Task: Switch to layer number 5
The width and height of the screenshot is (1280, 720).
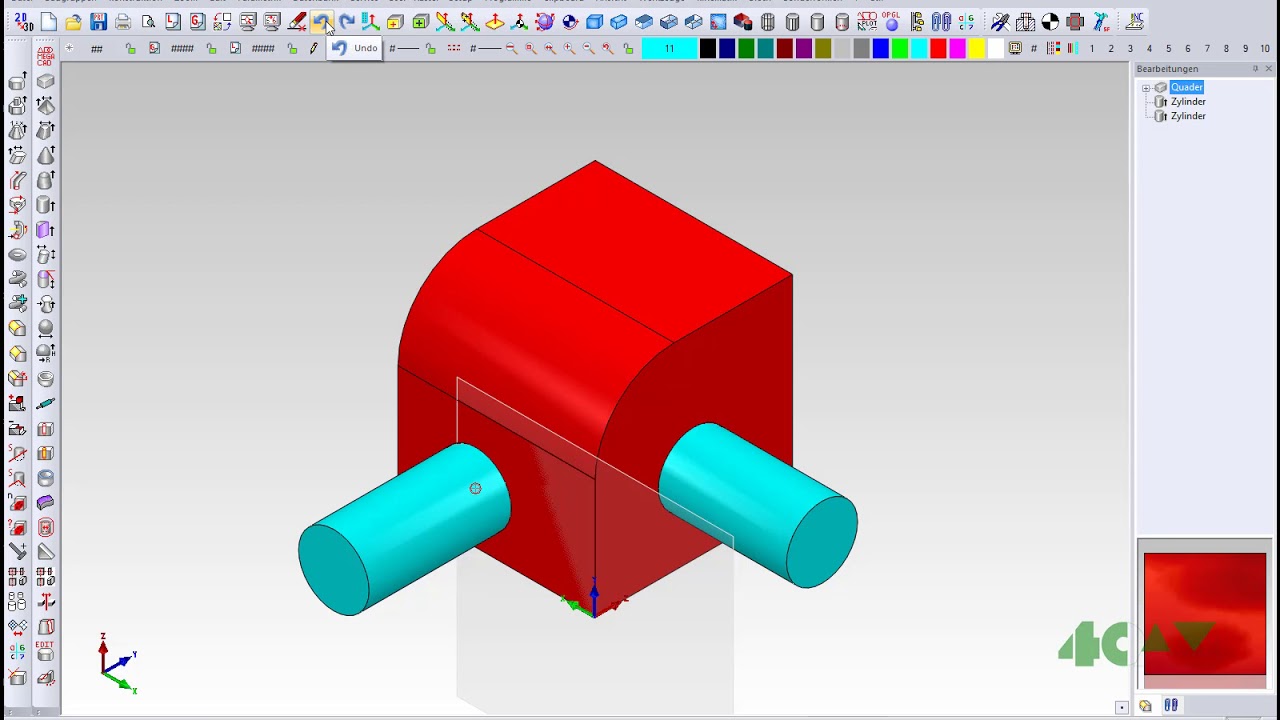Action: (1168, 48)
